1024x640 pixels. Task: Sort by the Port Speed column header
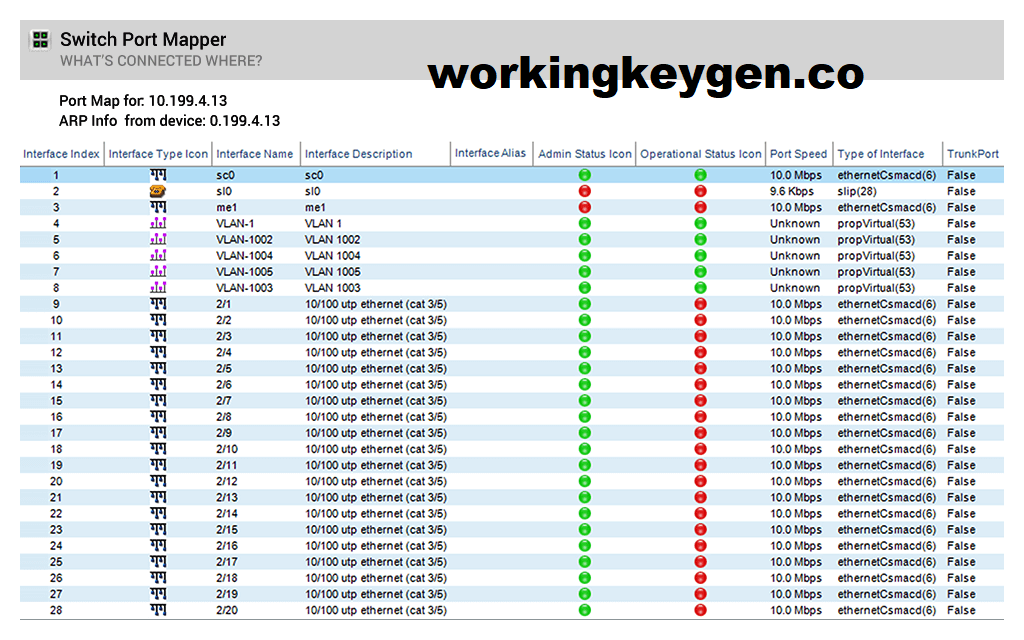pyautogui.click(x=798, y=153)
